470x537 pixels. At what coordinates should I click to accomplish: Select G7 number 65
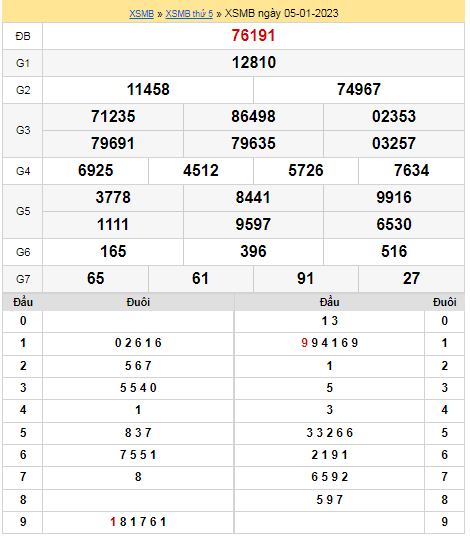pos(95,278)
